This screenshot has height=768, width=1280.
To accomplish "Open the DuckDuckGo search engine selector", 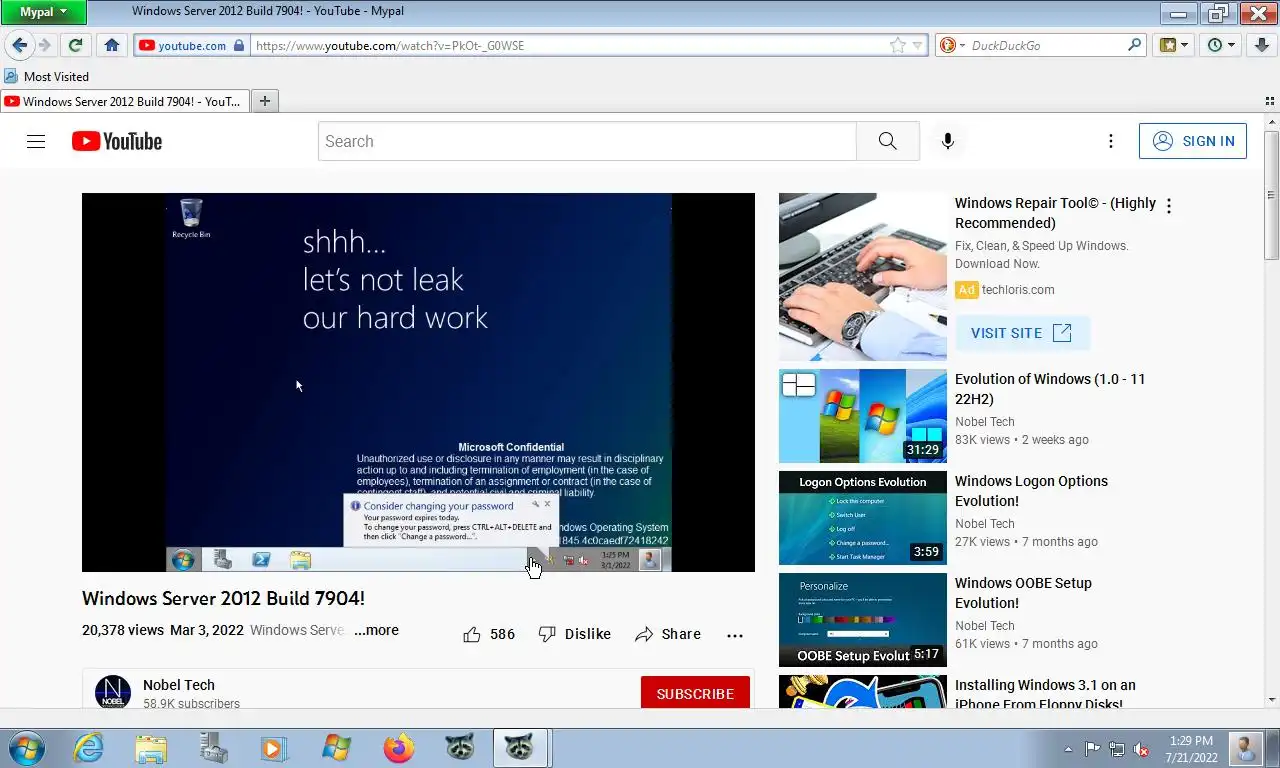I will 951,45.
